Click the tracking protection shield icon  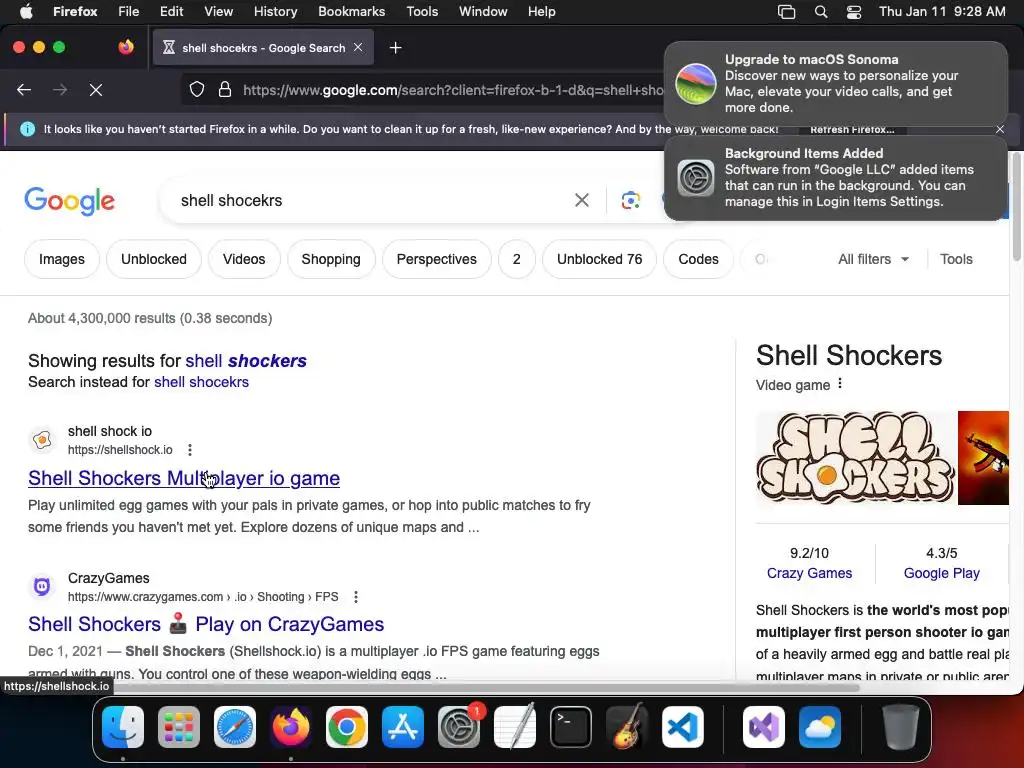(197, 89)
